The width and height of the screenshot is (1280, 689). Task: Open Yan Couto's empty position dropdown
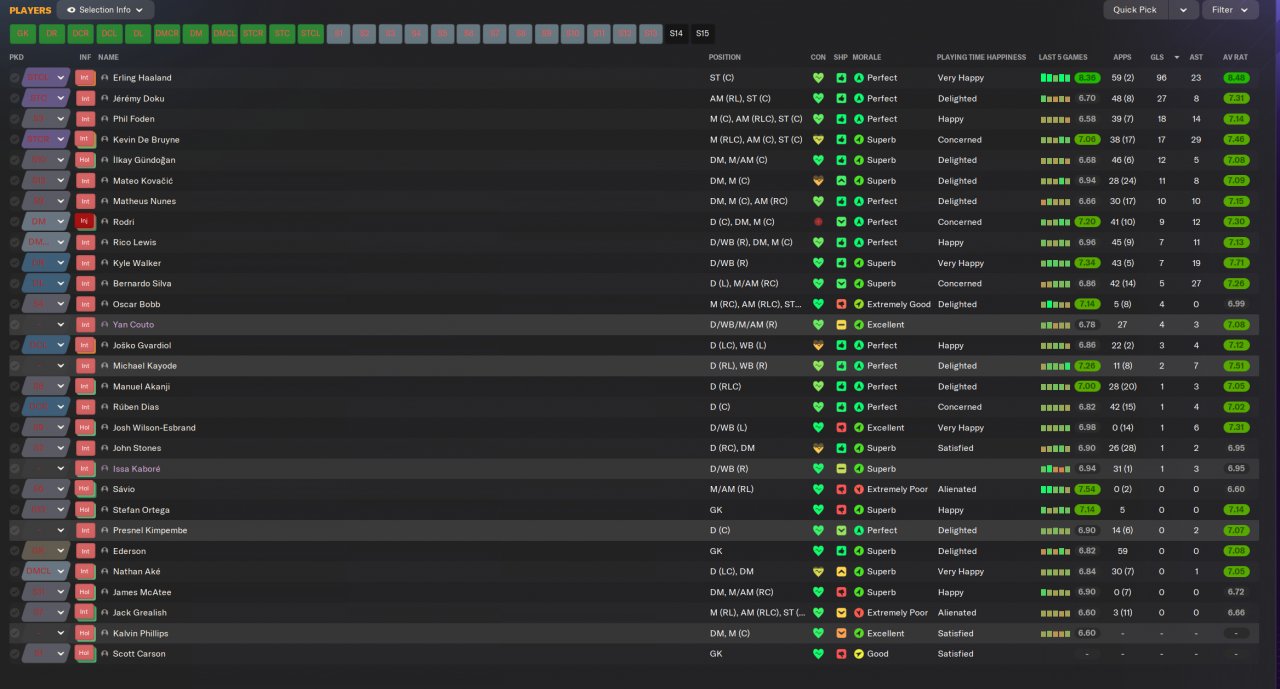[46, 325]
